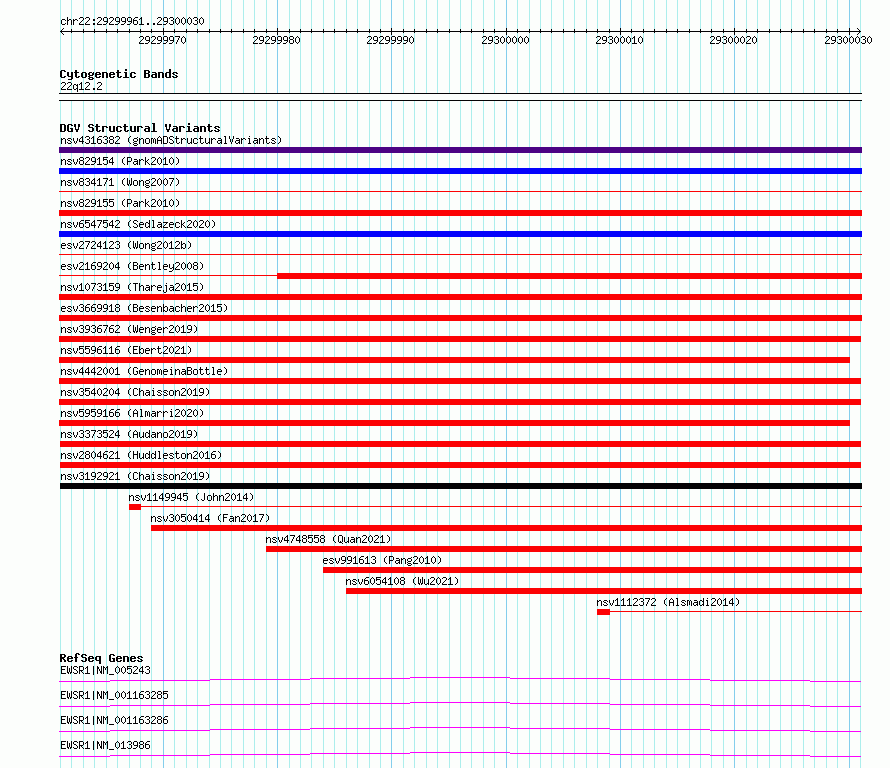Open the nsv834171 (Wong2007) variant label
Viewport: 890px width, 768px height.
(x=120, y=182)
